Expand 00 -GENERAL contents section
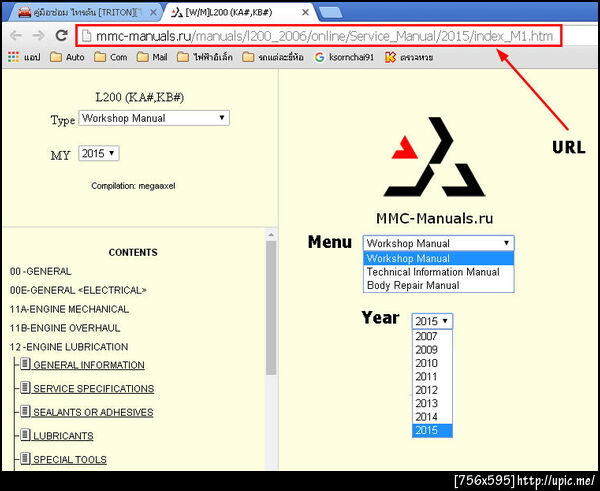Image resolution: width=600 pixels, height=491 pixels. click(41, 271)
